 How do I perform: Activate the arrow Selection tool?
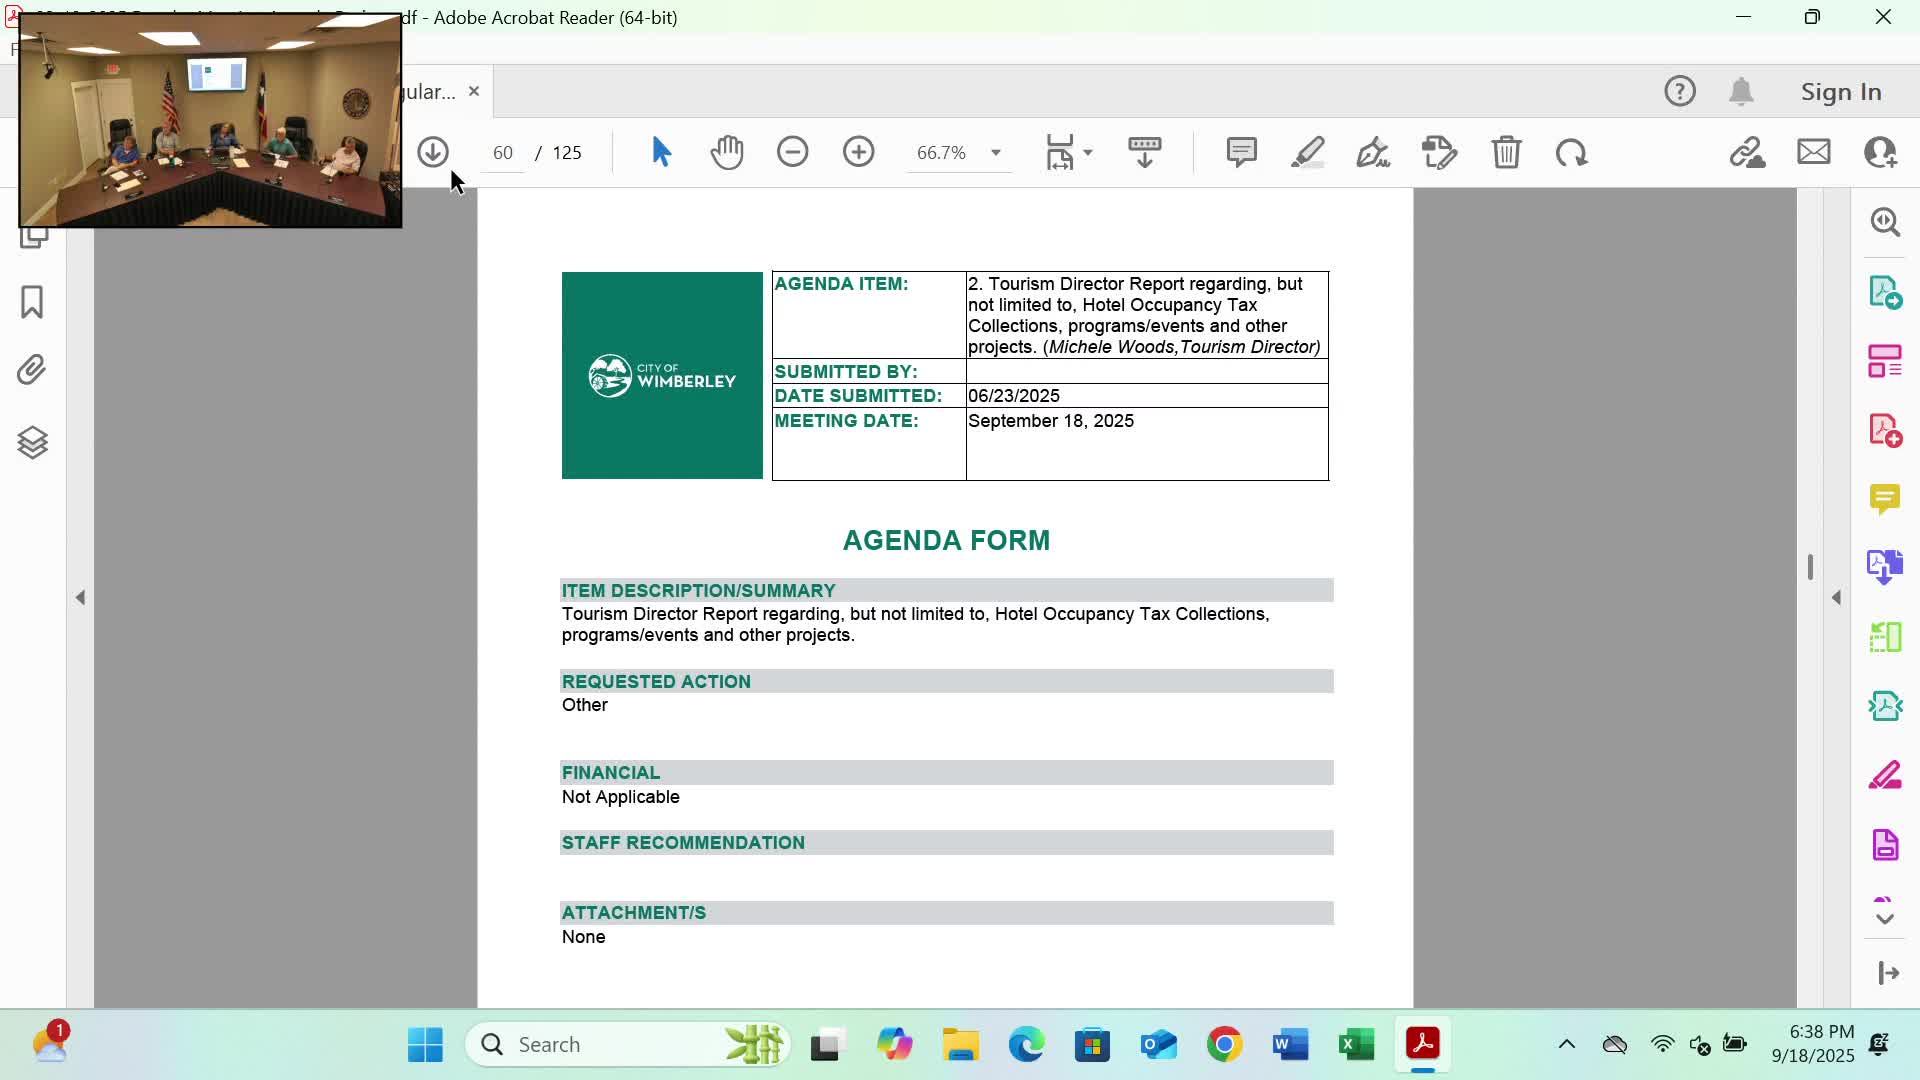(x=661, y=152)
